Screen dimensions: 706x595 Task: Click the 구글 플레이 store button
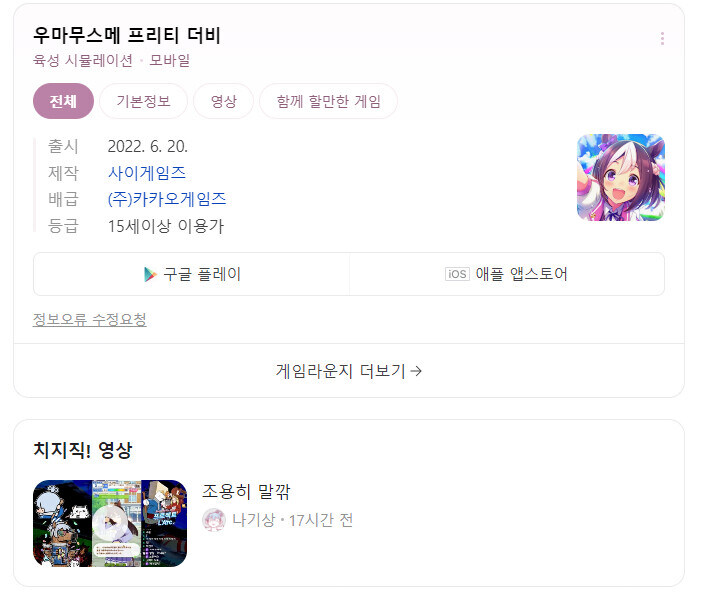point(192,274)
